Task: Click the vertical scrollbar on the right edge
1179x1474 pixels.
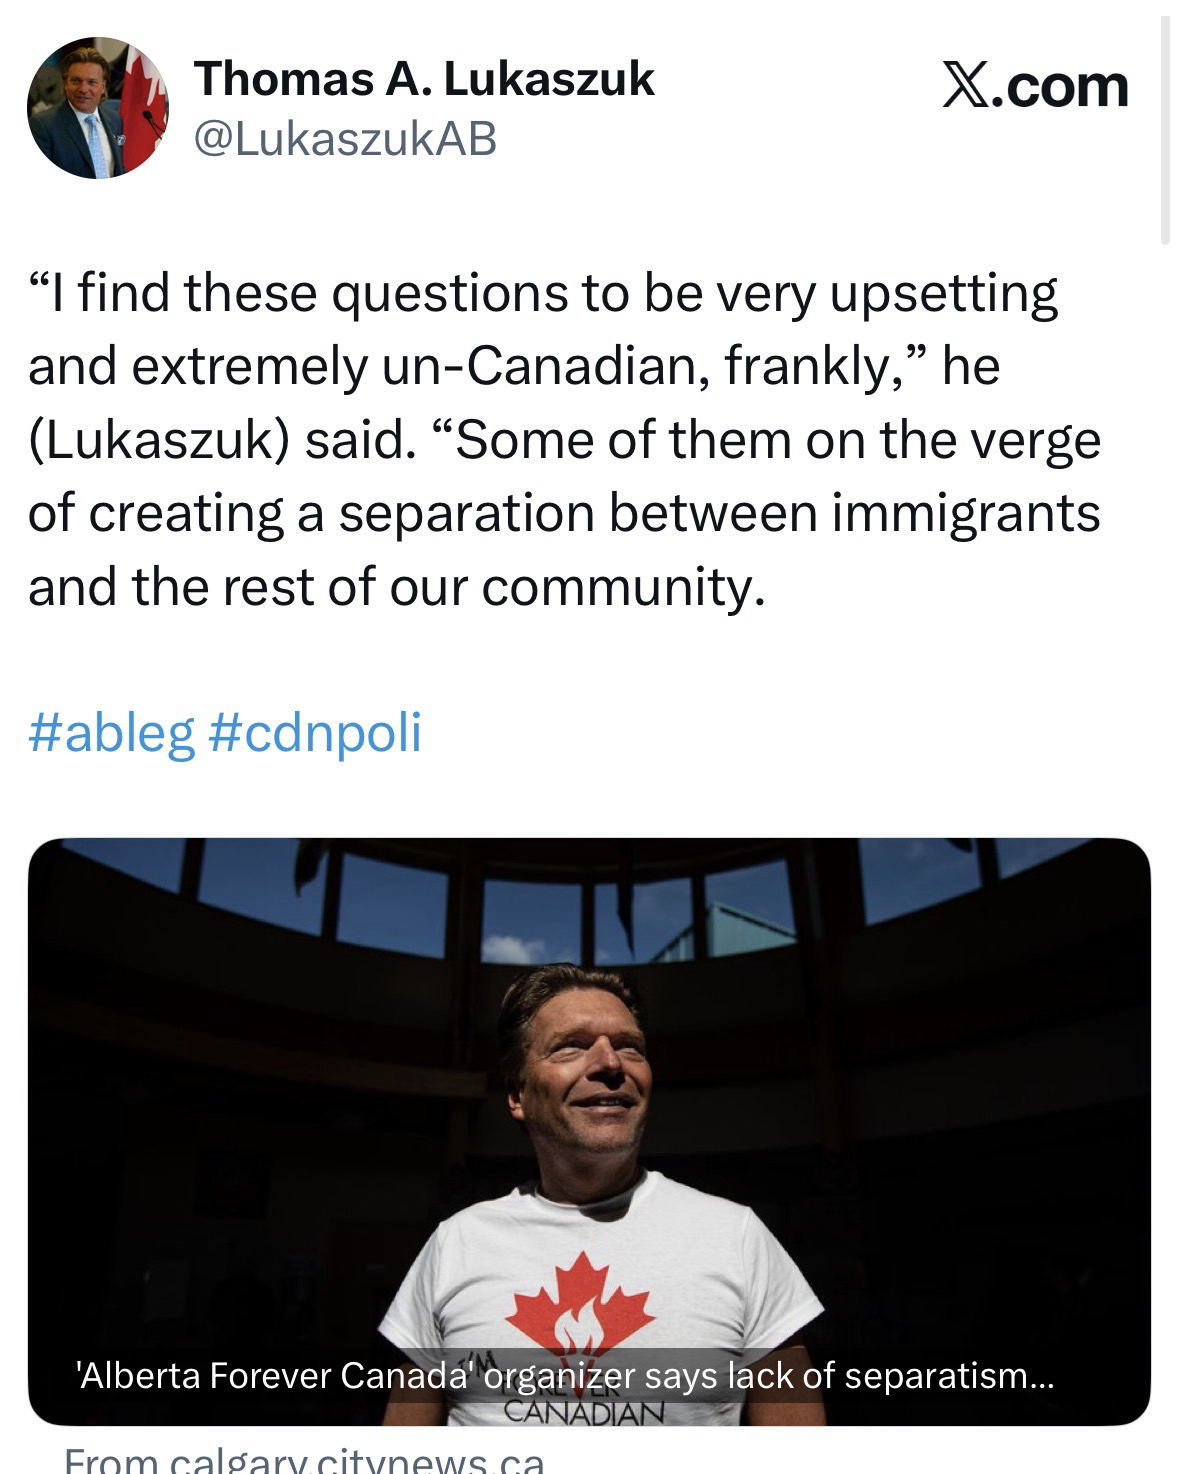Action: 1165,130
